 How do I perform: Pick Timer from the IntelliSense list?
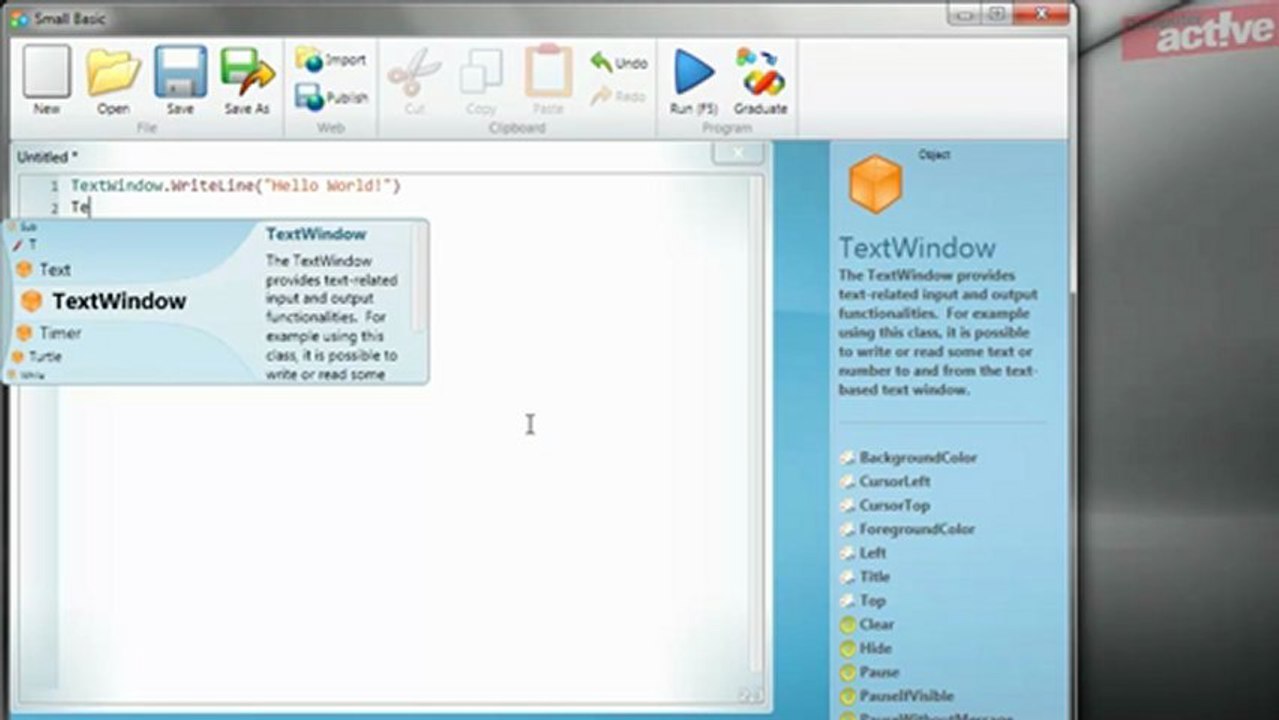[60, 333]
